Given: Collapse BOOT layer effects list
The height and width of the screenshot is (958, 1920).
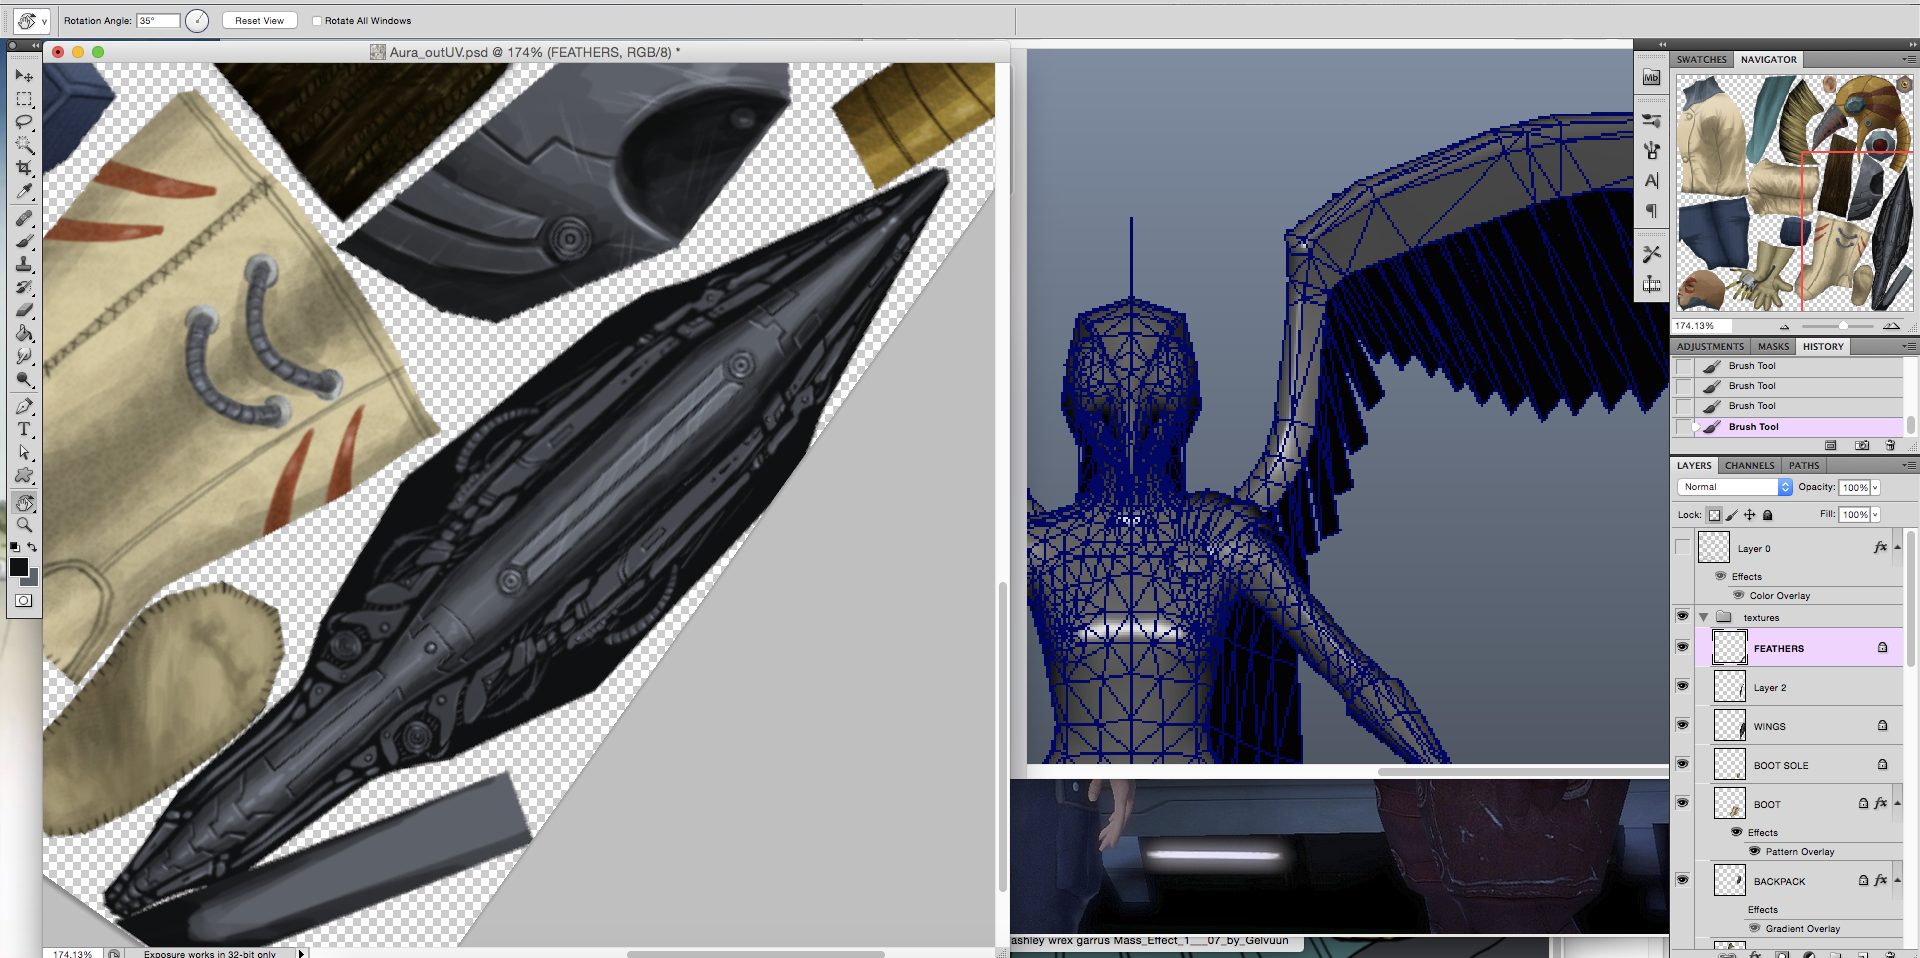Looking at the screenshot, I should click(1897, 804).
